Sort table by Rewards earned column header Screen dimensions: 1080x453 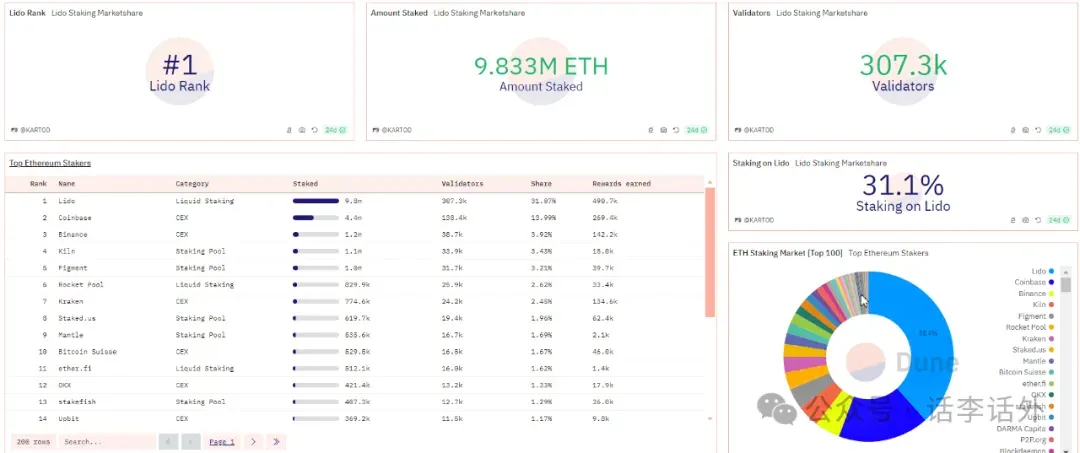(x=621, y=184)
